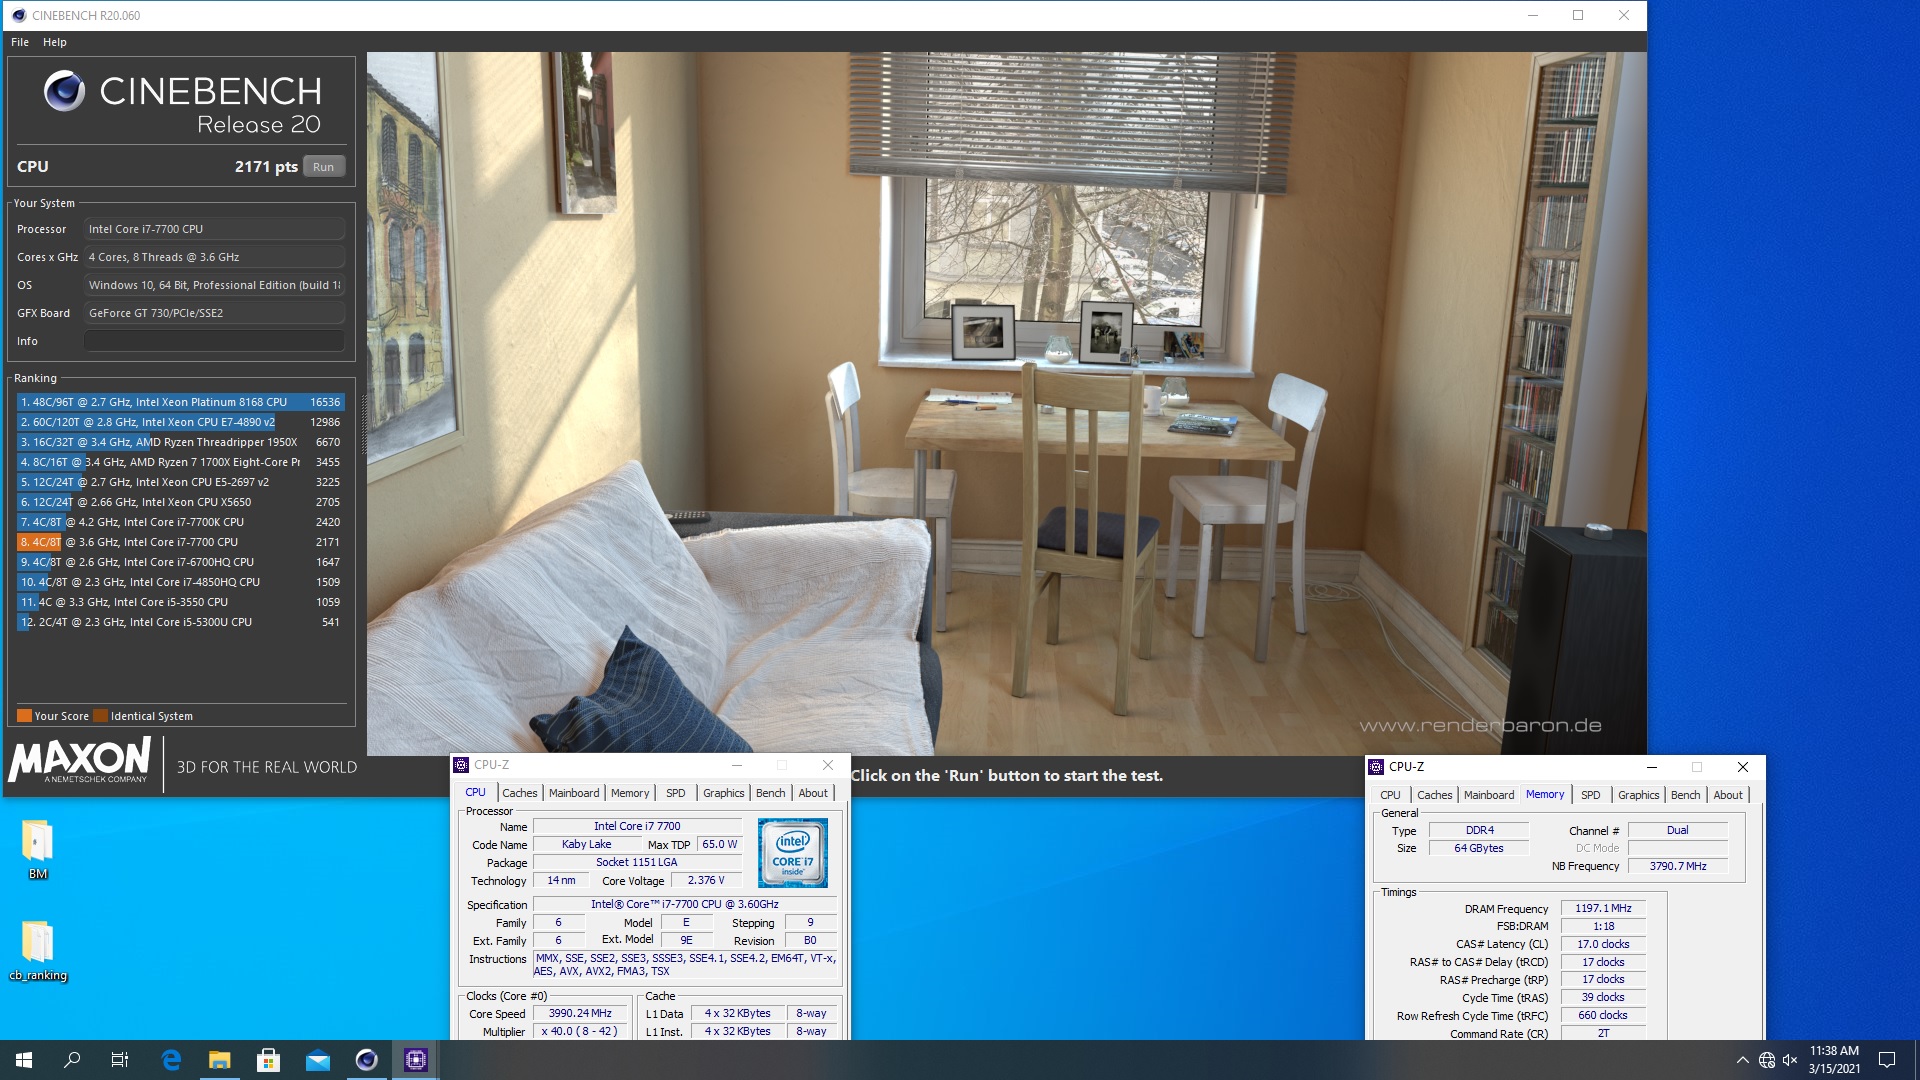Select Caches tab in right CPU-Z window

pyautogui.click(x=1434, y=795)
